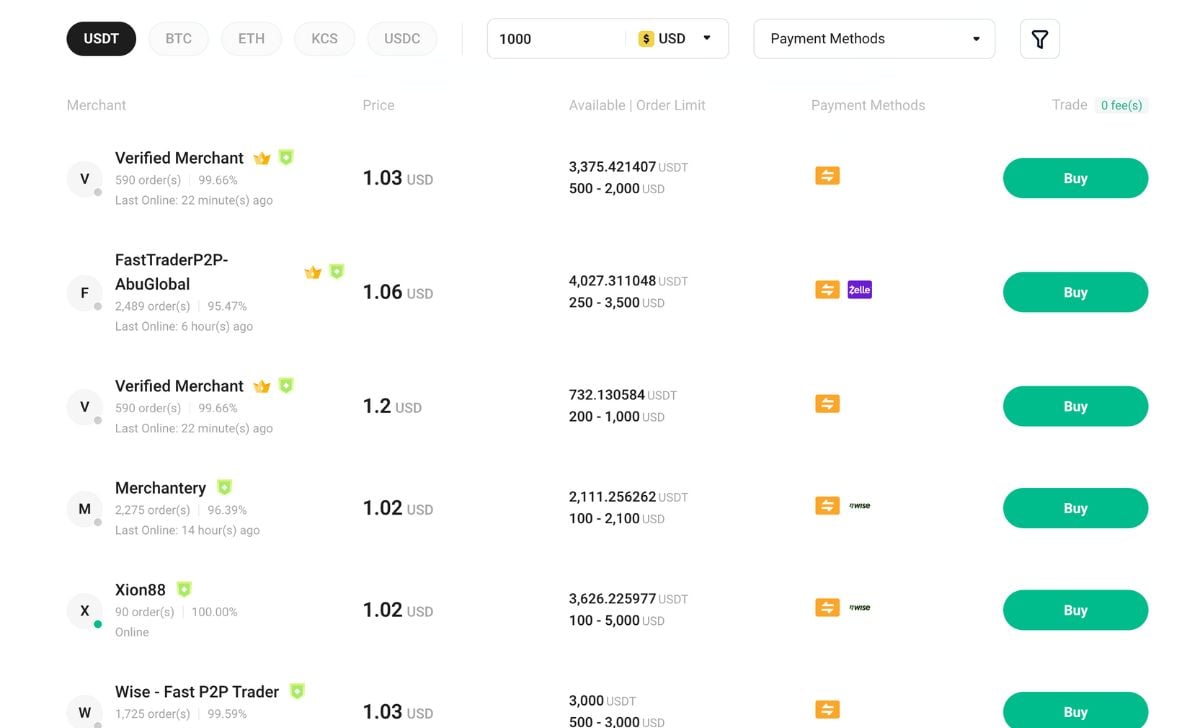This screenshot has height=728, width=1200.
Task: Choose the USDC coin tab
Action: [x=402, y=39]
